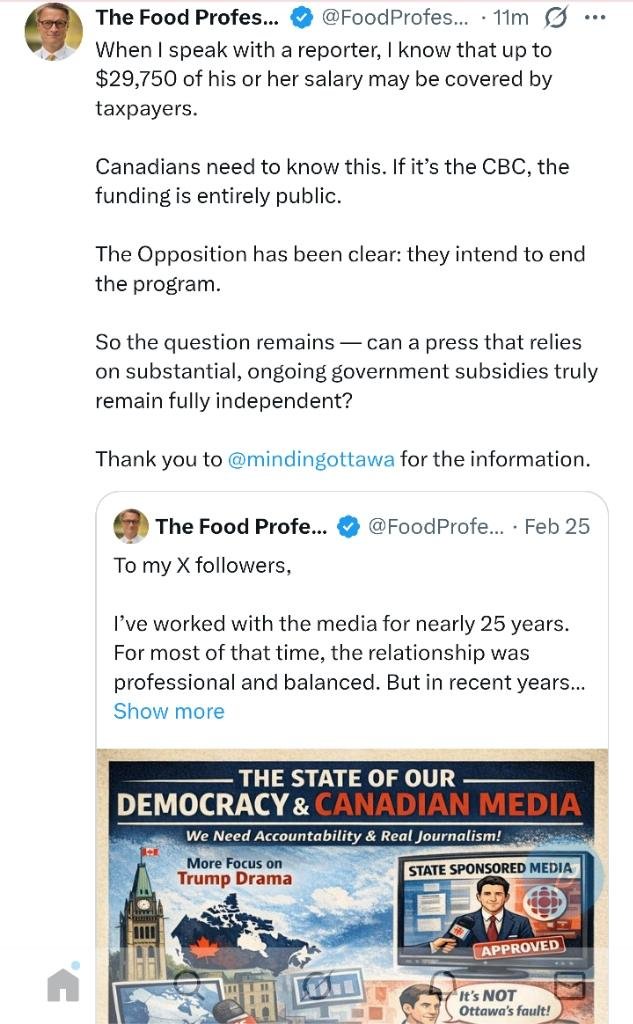
Task: Open the author's profile picture at top
Action: (x=53, y=32)
